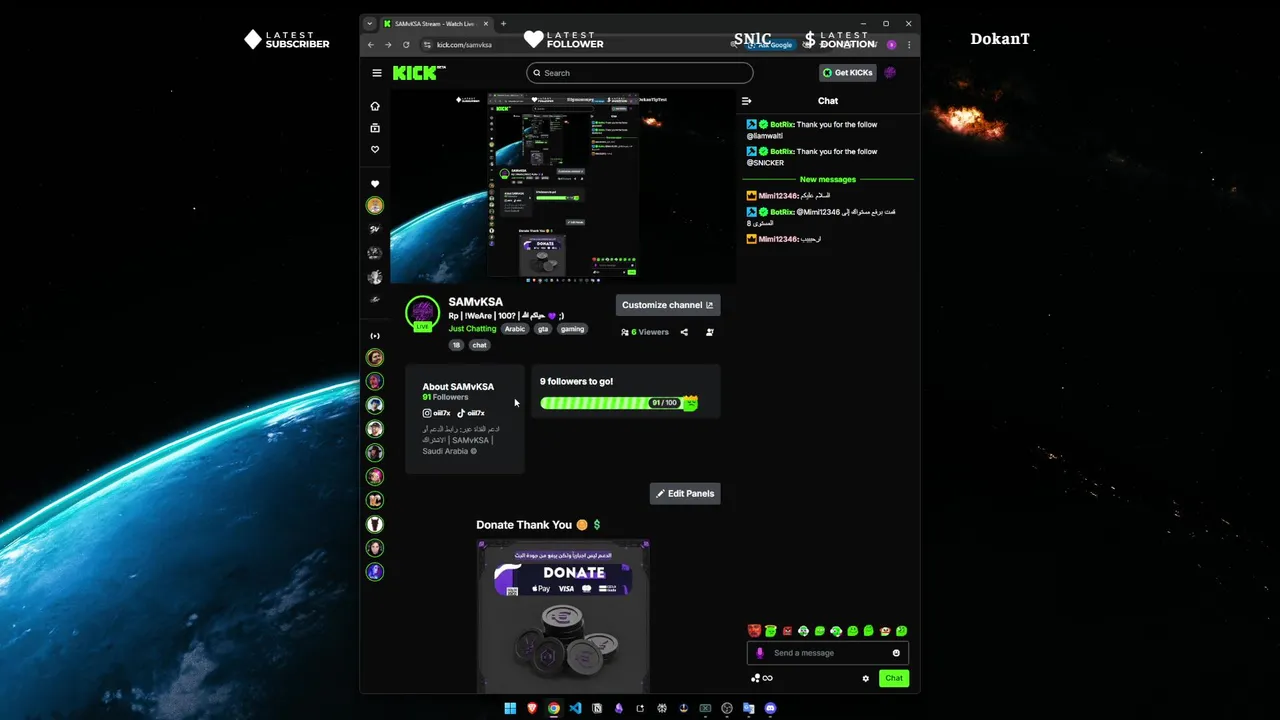Click Edit Panels button
The image size is (1280, 720).
click(685, 493)
